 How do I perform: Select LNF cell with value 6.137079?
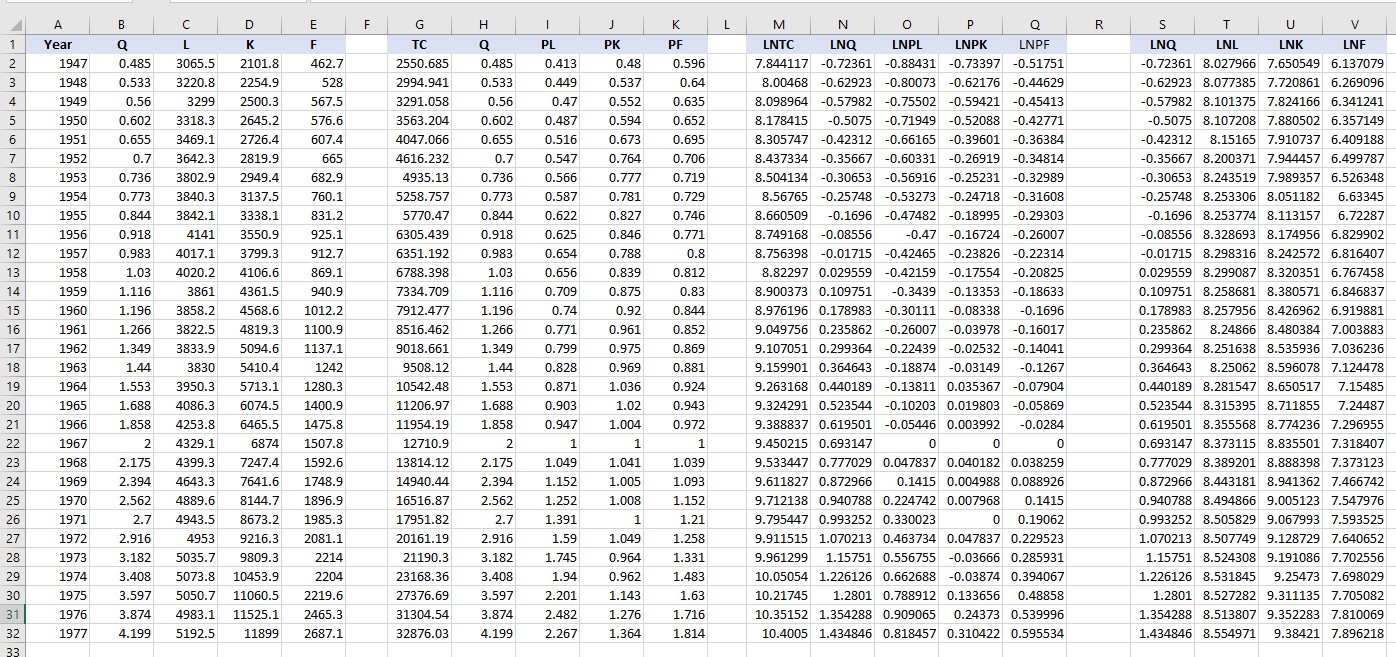[1355, 63]
